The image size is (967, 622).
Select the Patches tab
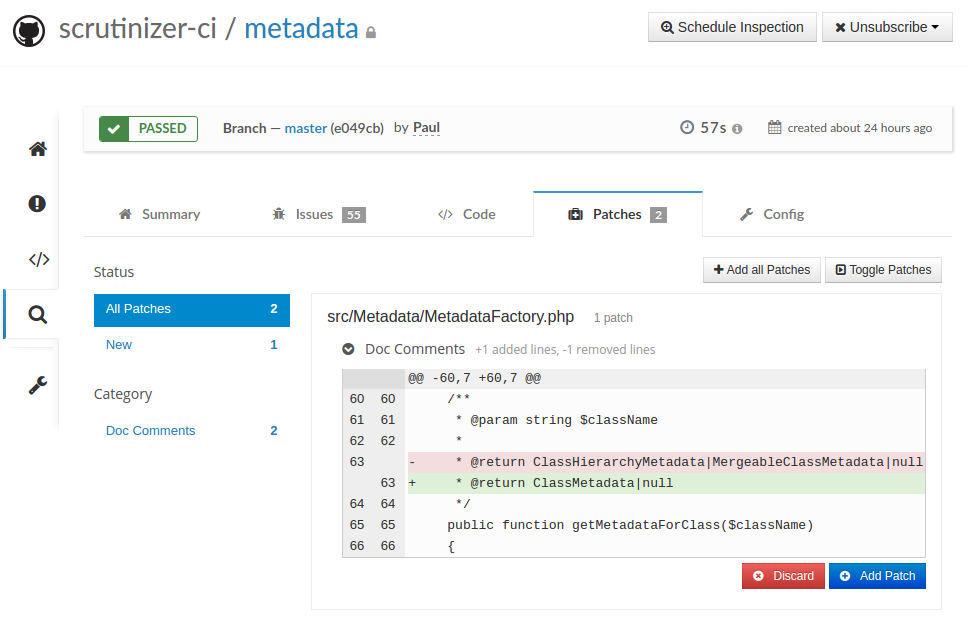coord(617,215)
